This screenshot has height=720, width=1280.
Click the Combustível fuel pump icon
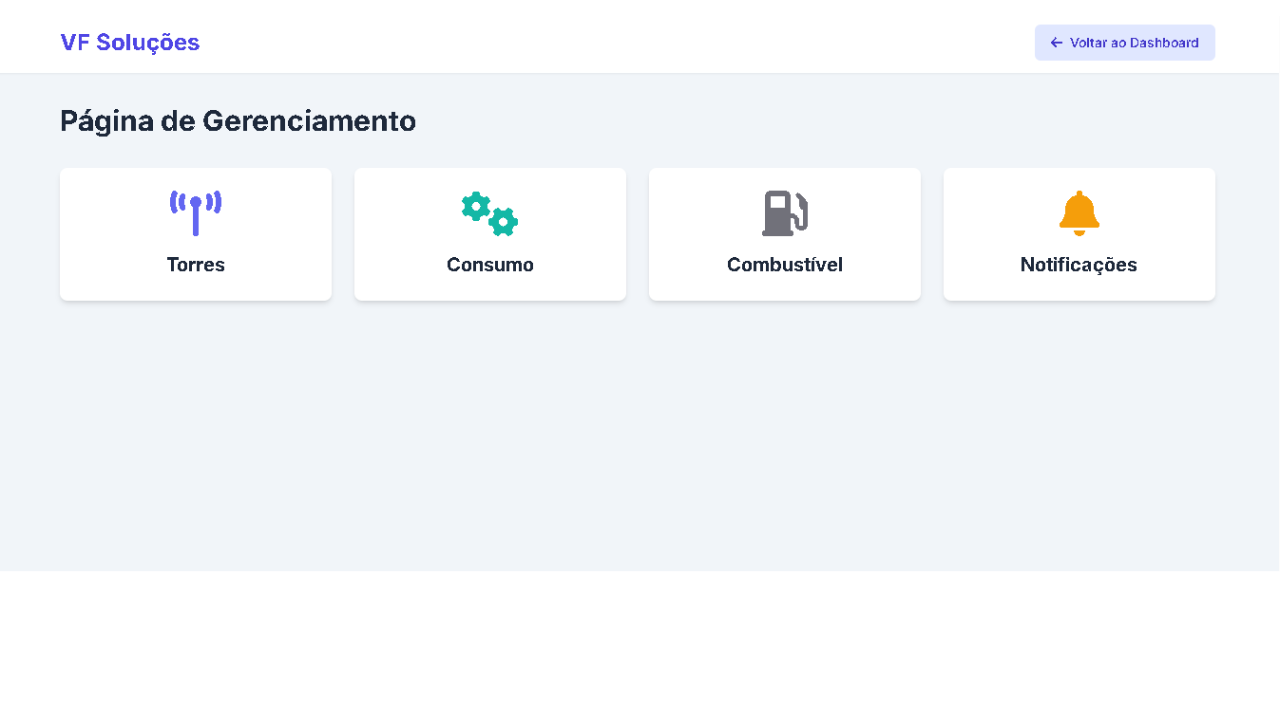point(785,213)
